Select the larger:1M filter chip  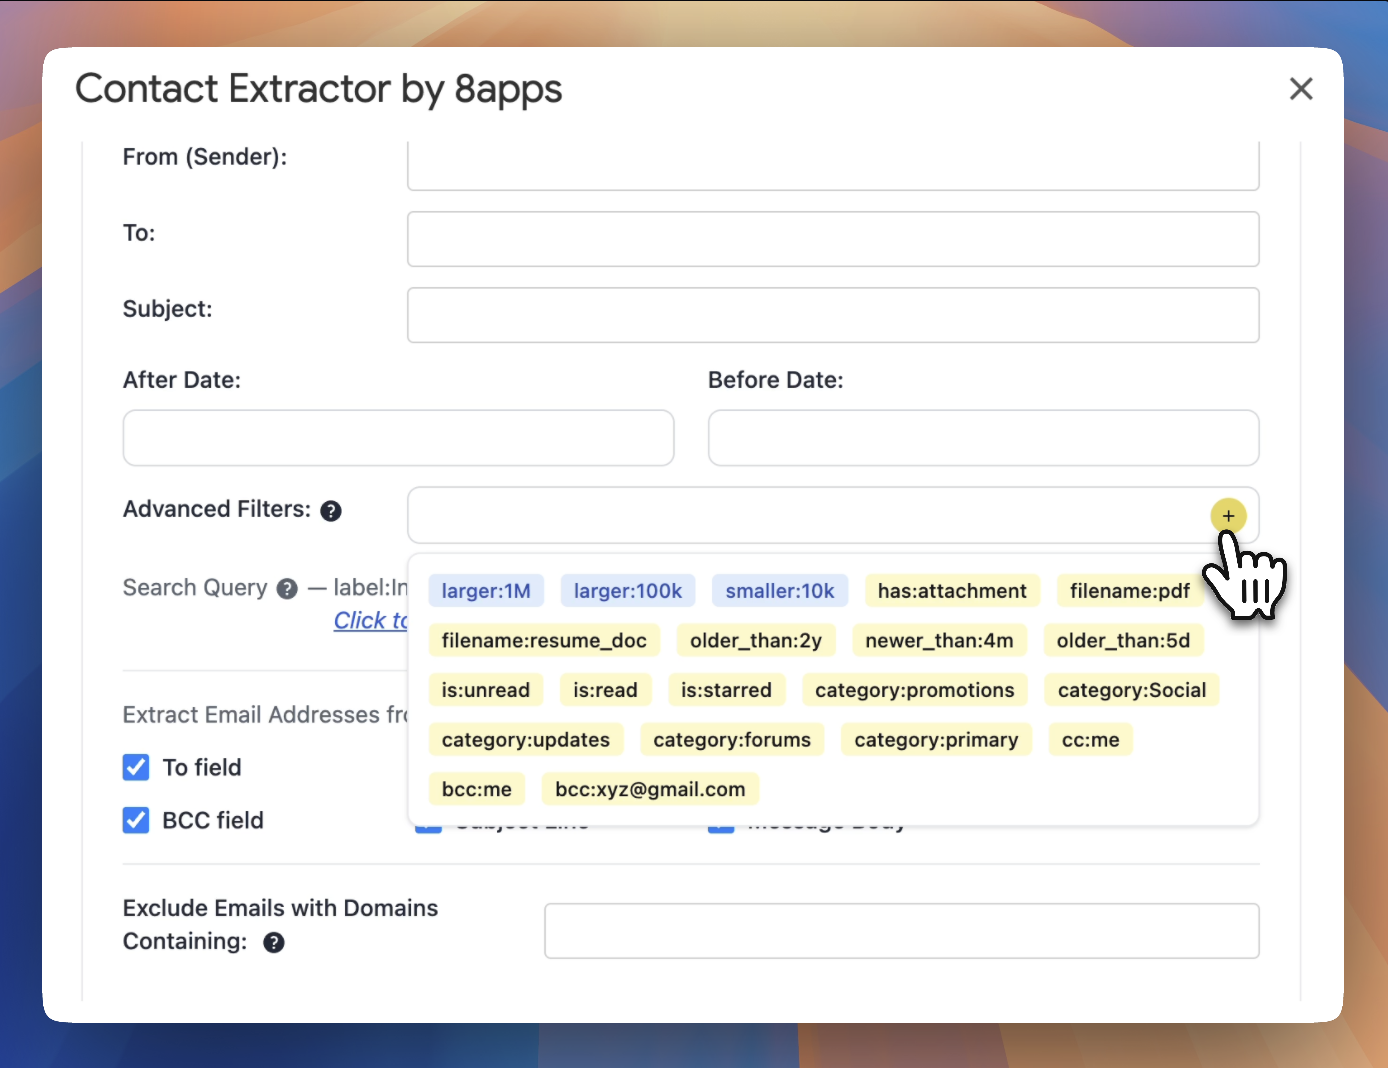point(486,591)
